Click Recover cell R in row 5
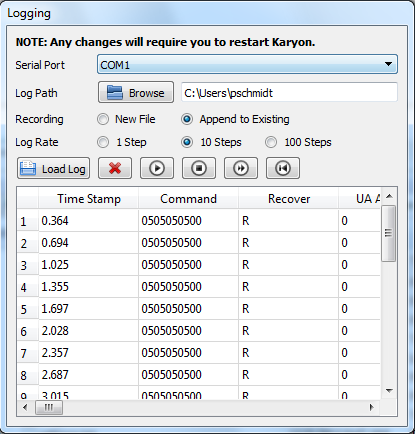The height and width of the screenshot is (434, 415). tap(289, 309)
